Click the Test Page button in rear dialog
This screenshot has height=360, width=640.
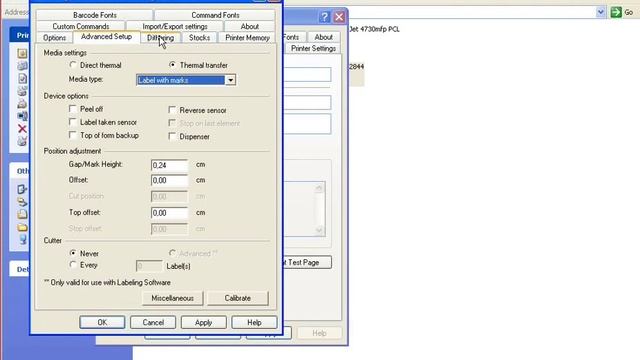pyautogui.click(x=307, y=262)
